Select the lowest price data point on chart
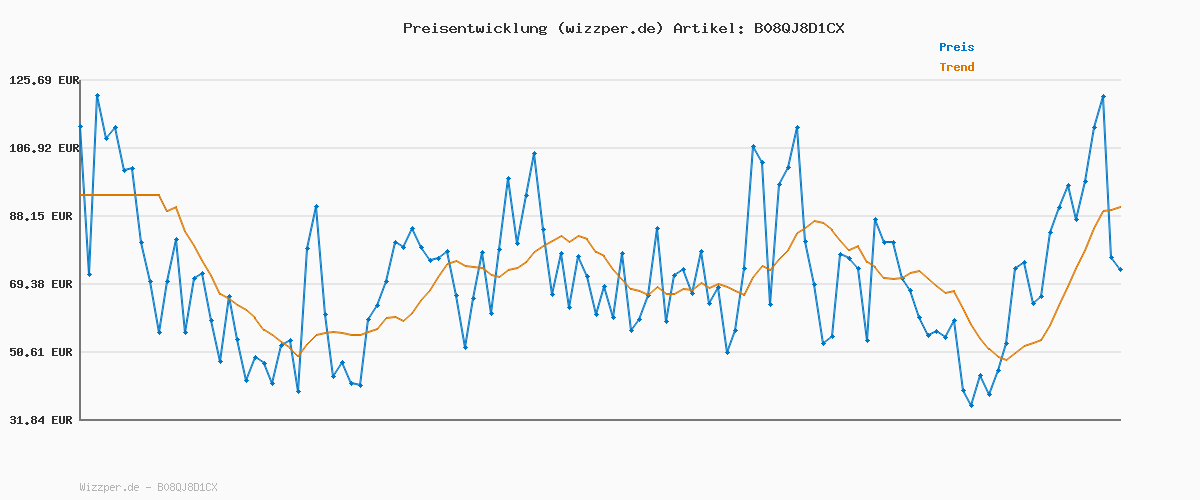The image size is (1200, 500). click(x=971, y=405)
